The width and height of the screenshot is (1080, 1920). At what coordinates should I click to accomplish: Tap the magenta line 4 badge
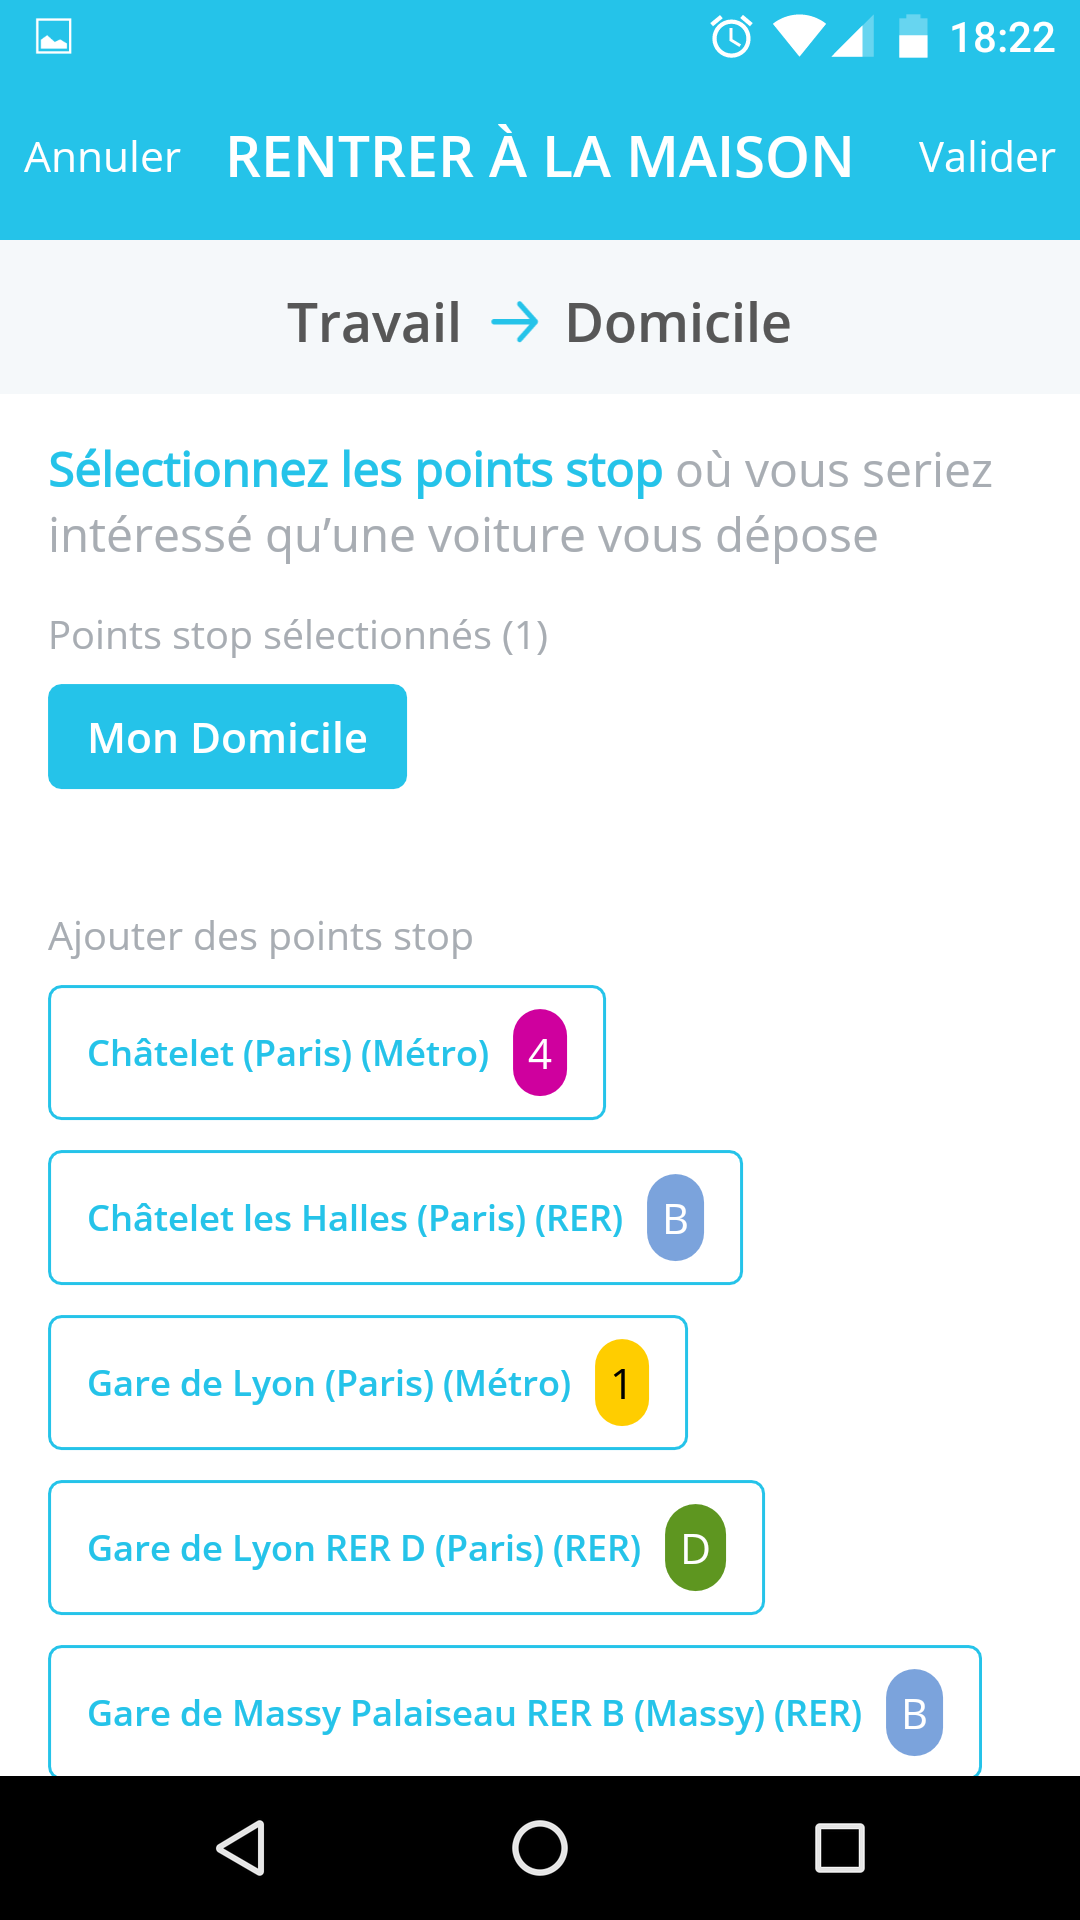point(540,1053)
